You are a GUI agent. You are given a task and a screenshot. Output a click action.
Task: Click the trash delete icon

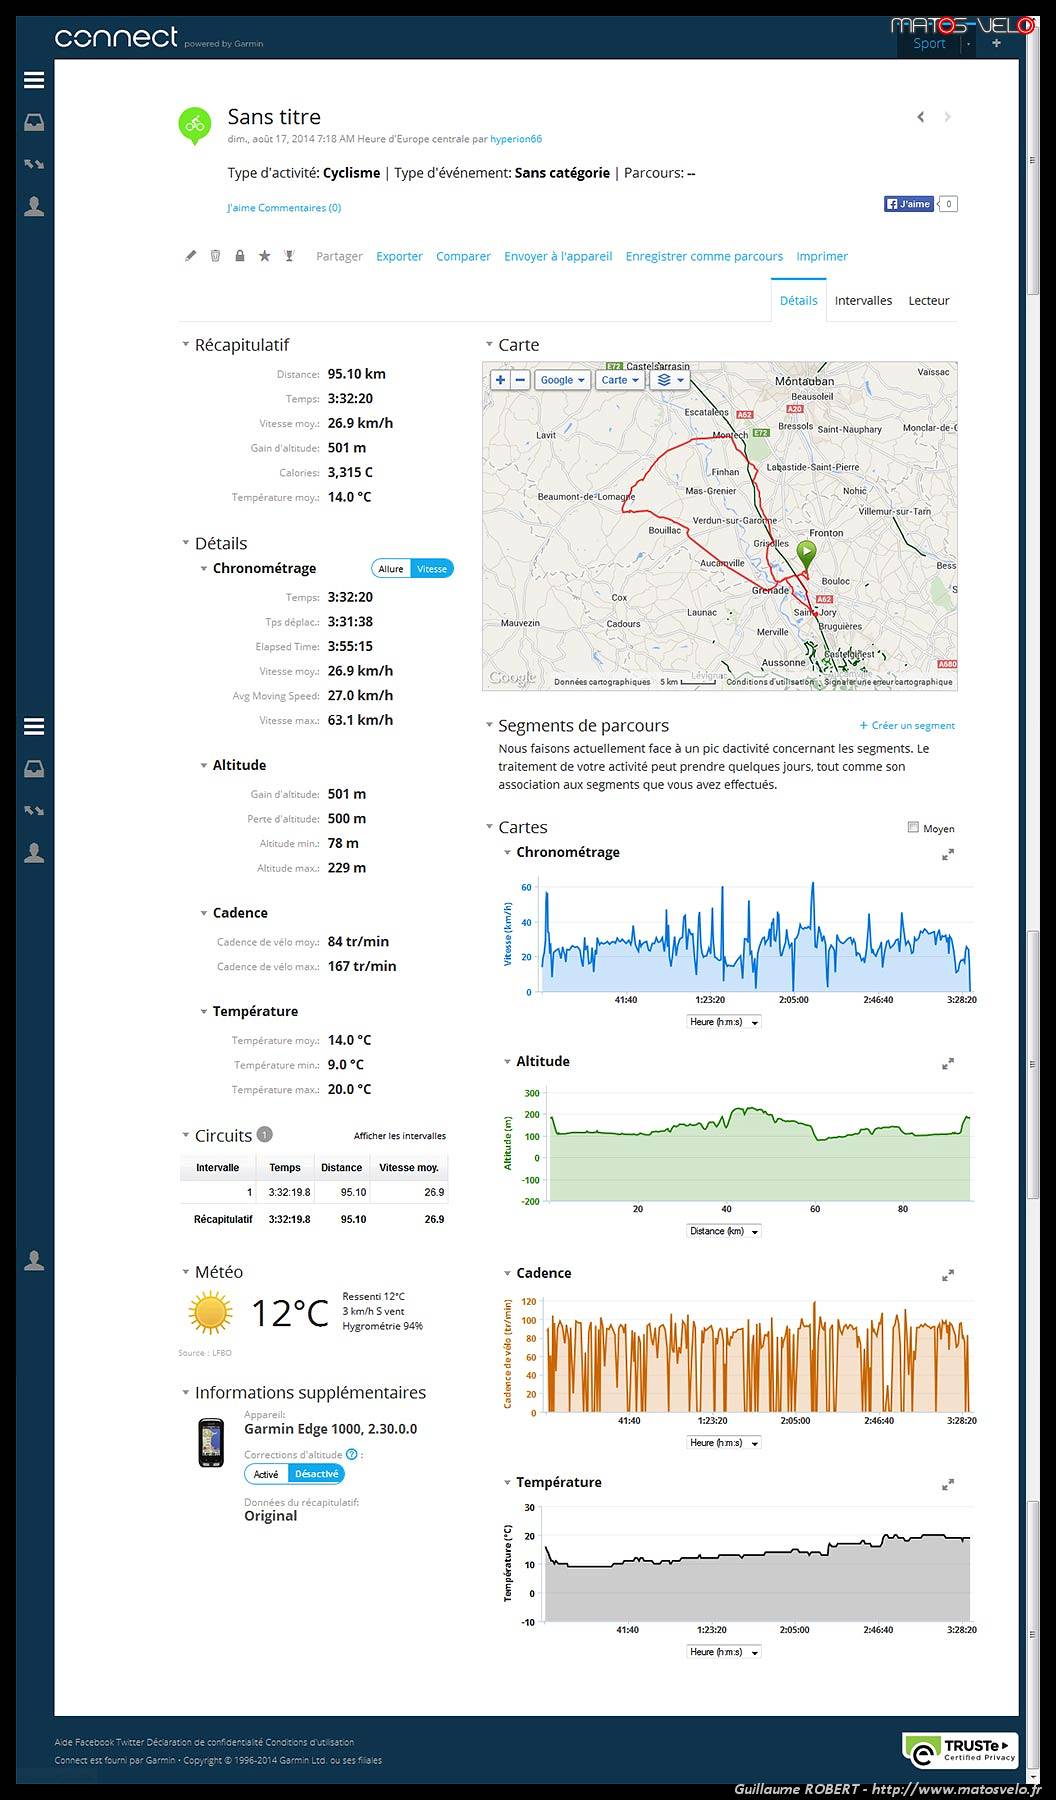coord(215,256)
